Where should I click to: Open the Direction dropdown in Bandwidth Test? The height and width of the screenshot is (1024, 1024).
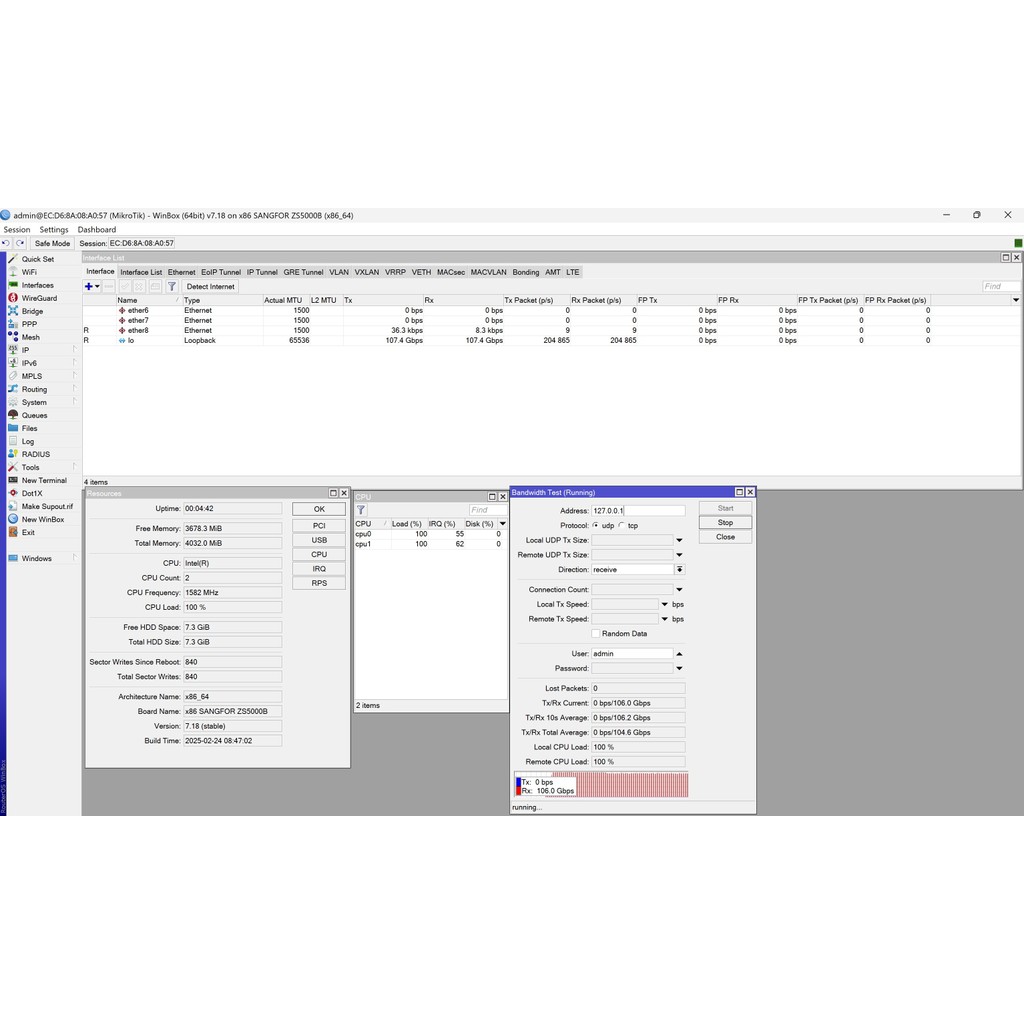coord(679,569)
